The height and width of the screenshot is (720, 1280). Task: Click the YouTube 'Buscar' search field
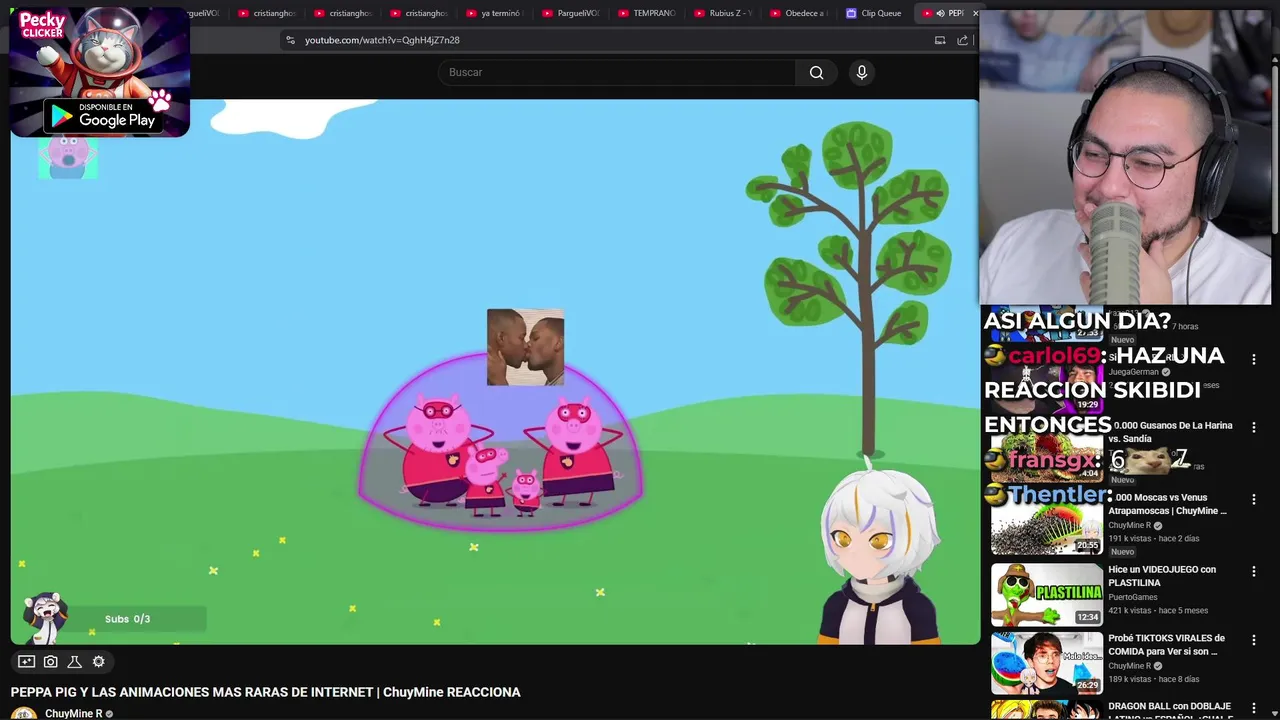[x=617, y=72]
